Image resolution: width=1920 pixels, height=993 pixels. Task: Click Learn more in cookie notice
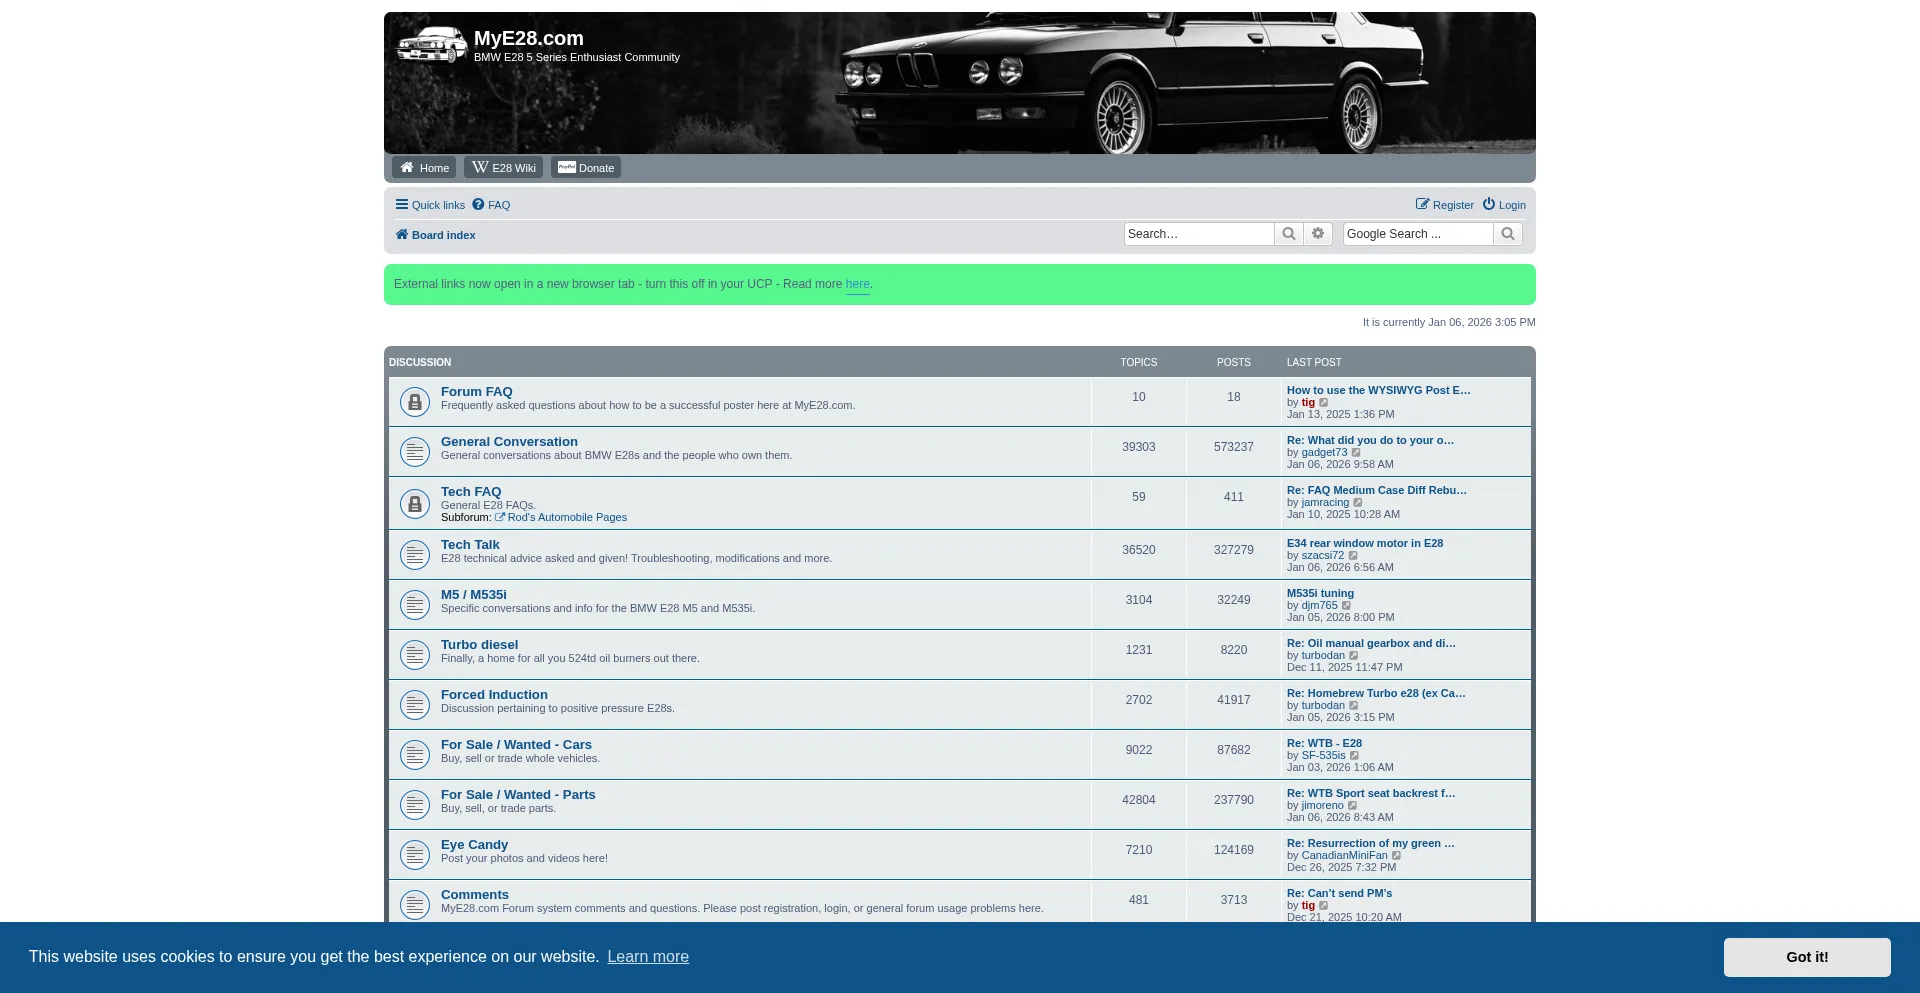tap(648, 957)
